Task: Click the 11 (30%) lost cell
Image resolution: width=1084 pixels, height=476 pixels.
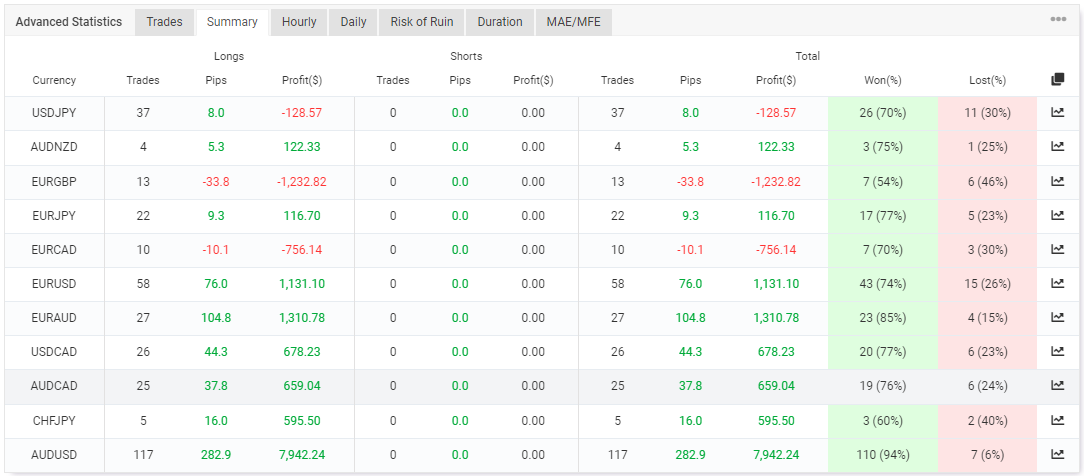Action: pyautogui.click(x=987, y=113)
